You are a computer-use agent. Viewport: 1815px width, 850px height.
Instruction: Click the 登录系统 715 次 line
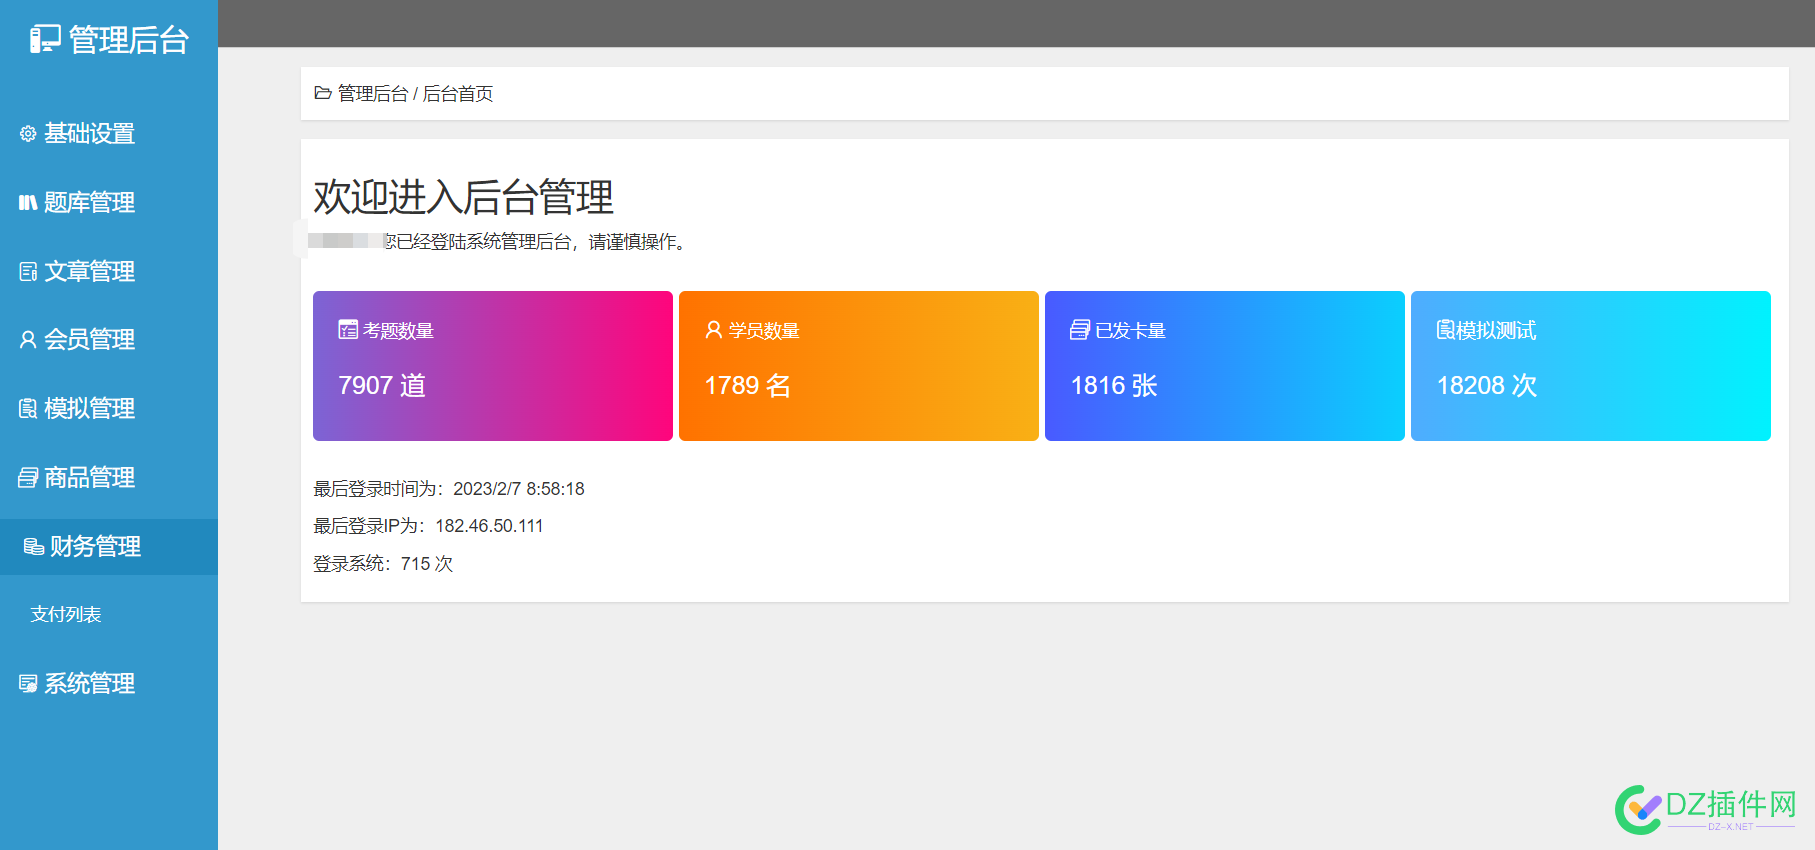(x=383, y=564)
